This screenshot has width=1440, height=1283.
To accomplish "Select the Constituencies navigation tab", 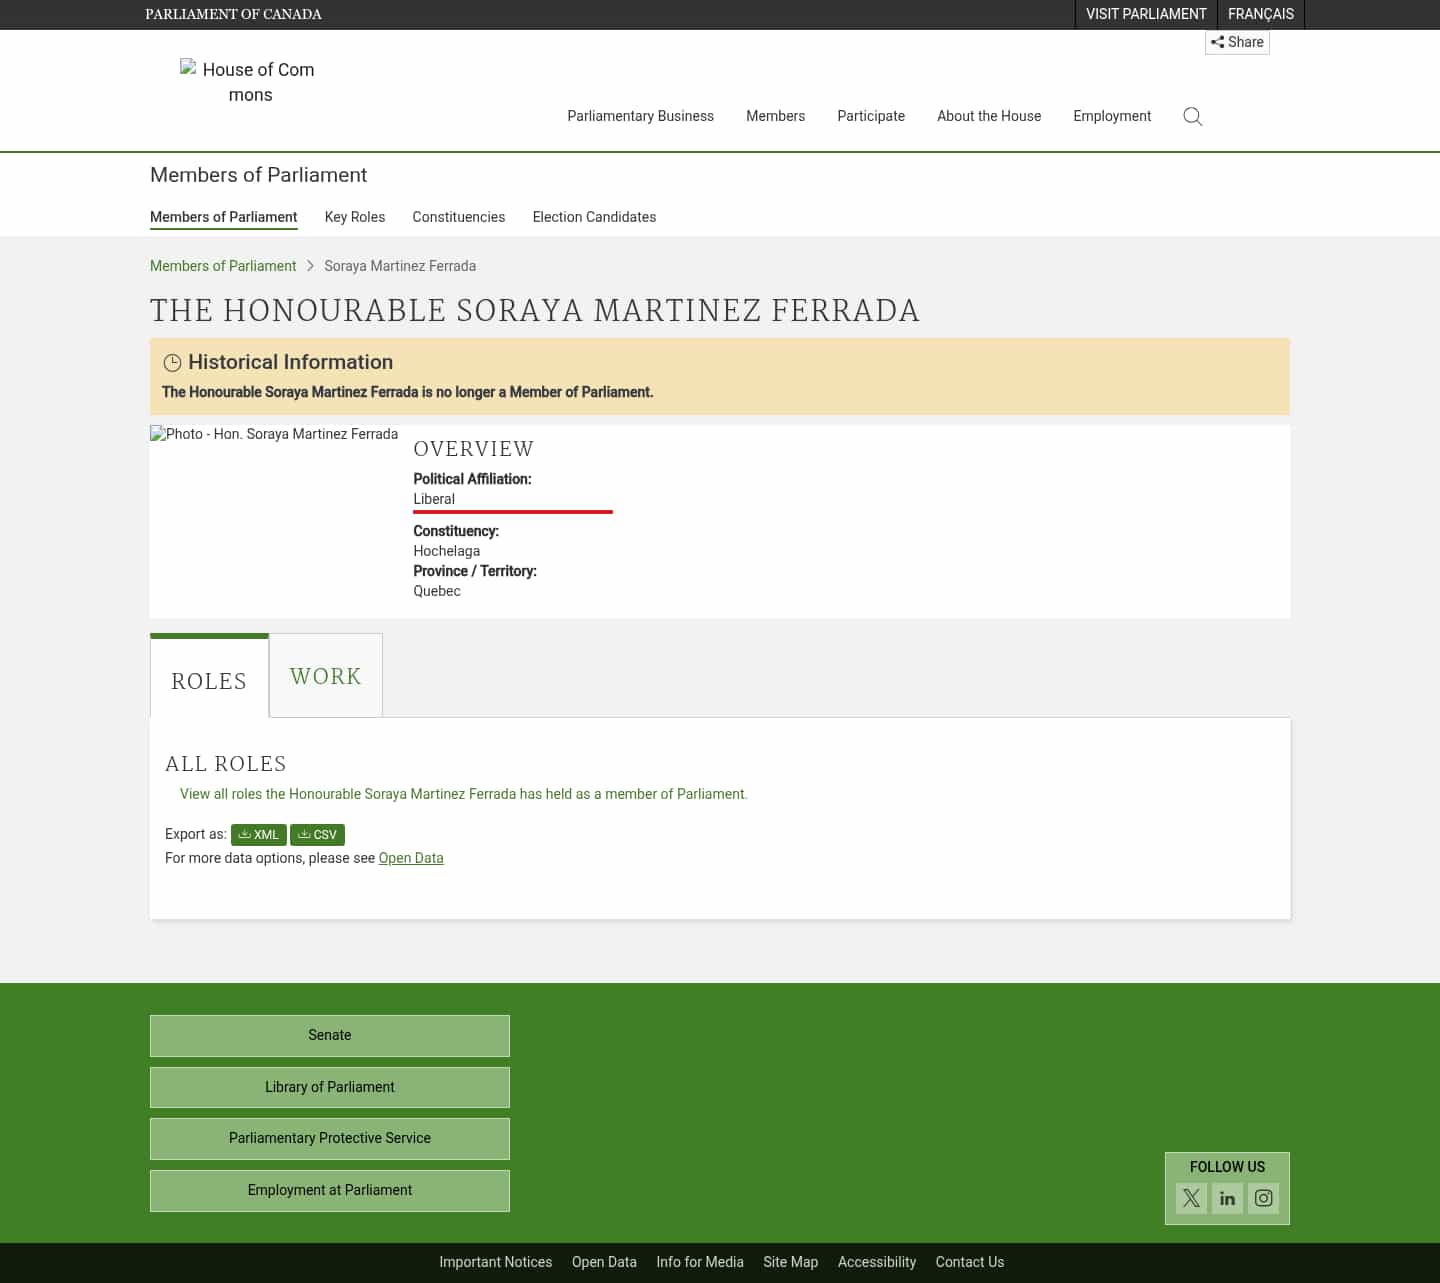I will click(458, 217).
